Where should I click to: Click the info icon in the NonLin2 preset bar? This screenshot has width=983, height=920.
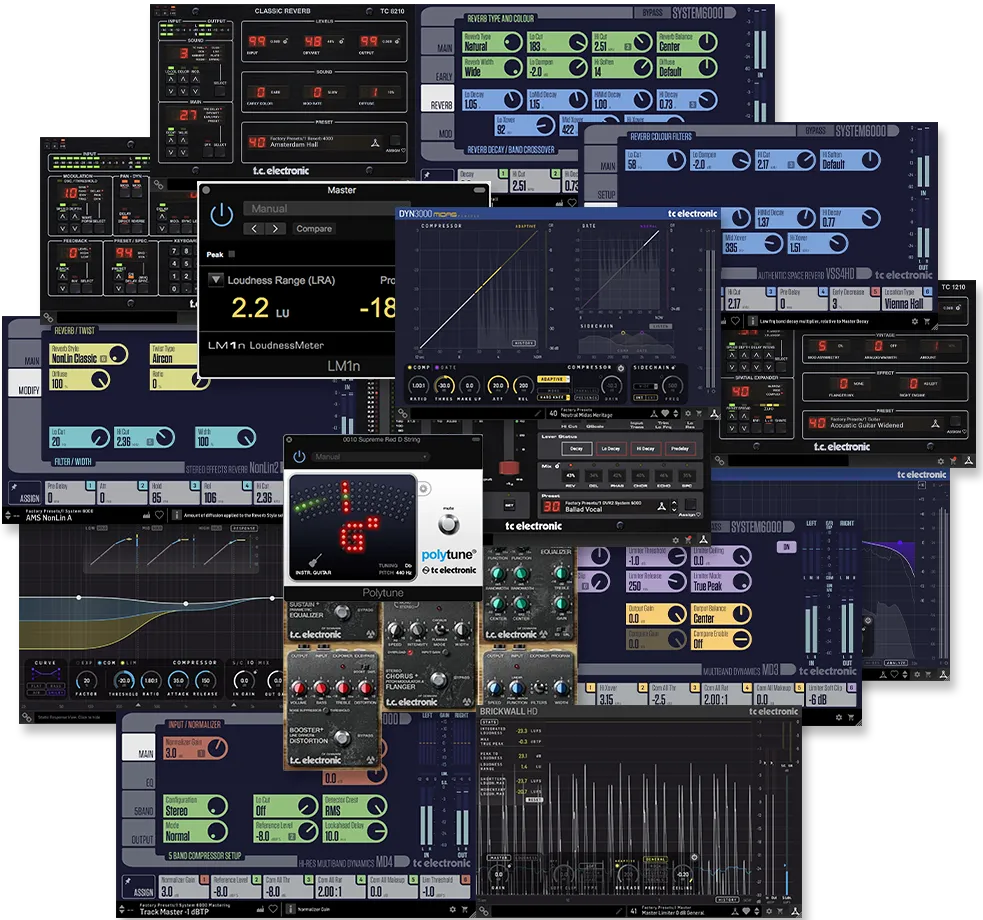(x=176, y=515)
